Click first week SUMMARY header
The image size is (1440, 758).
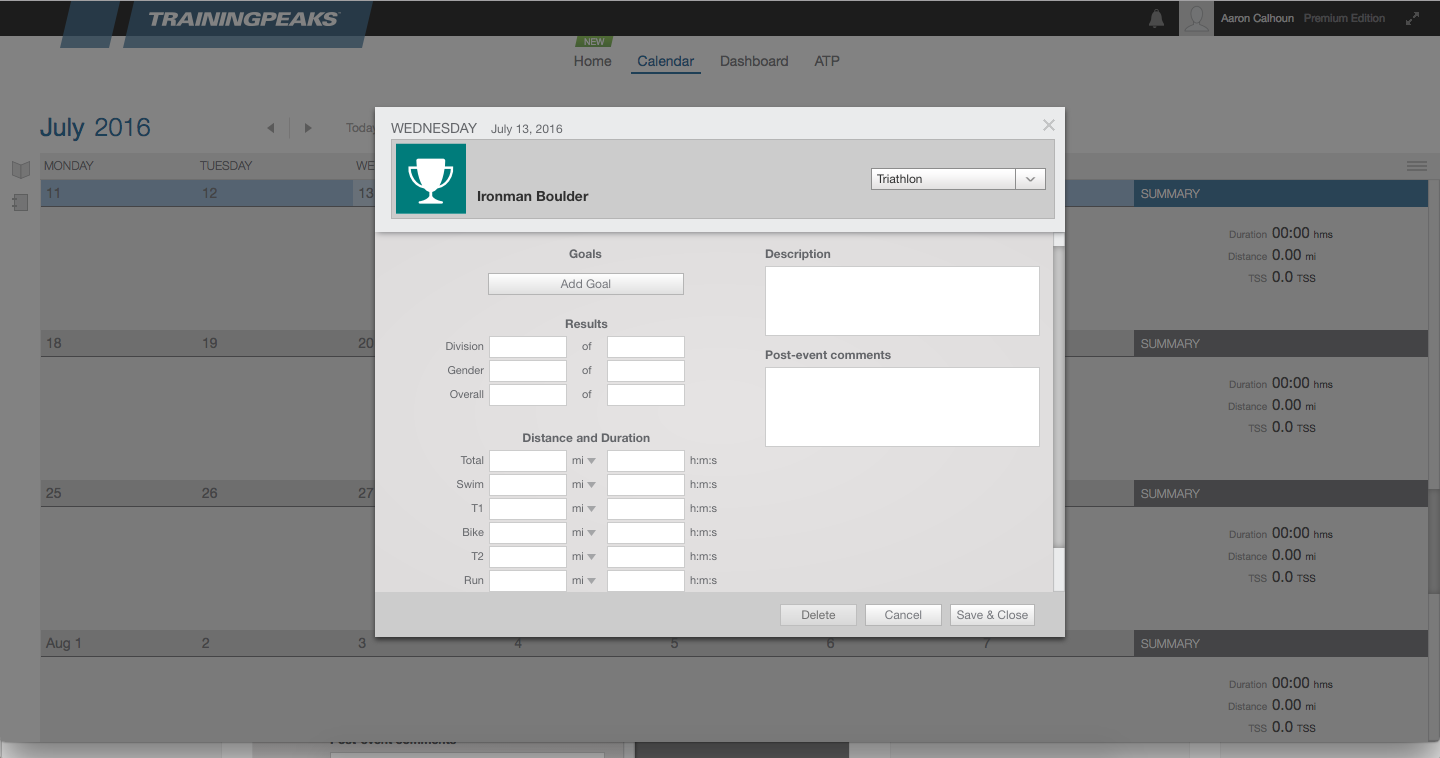tap(1281, 194)
